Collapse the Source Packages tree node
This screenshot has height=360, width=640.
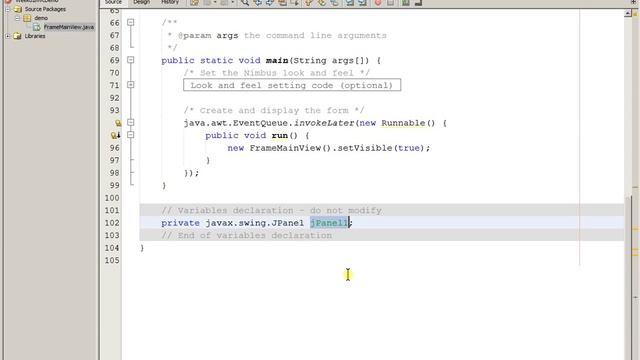[x=8, y=9]
